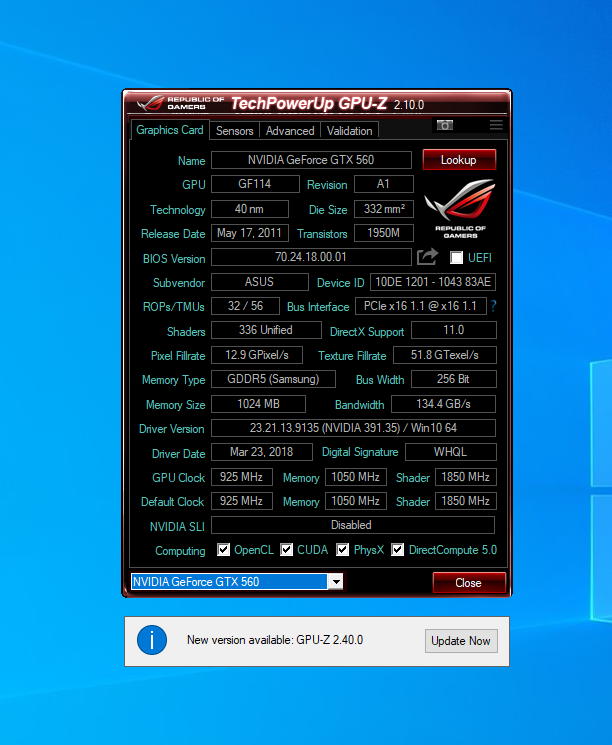This screenshot has height=745, width=612.
Task: Open the Advanced tab
Action: [x=290, y=131]
